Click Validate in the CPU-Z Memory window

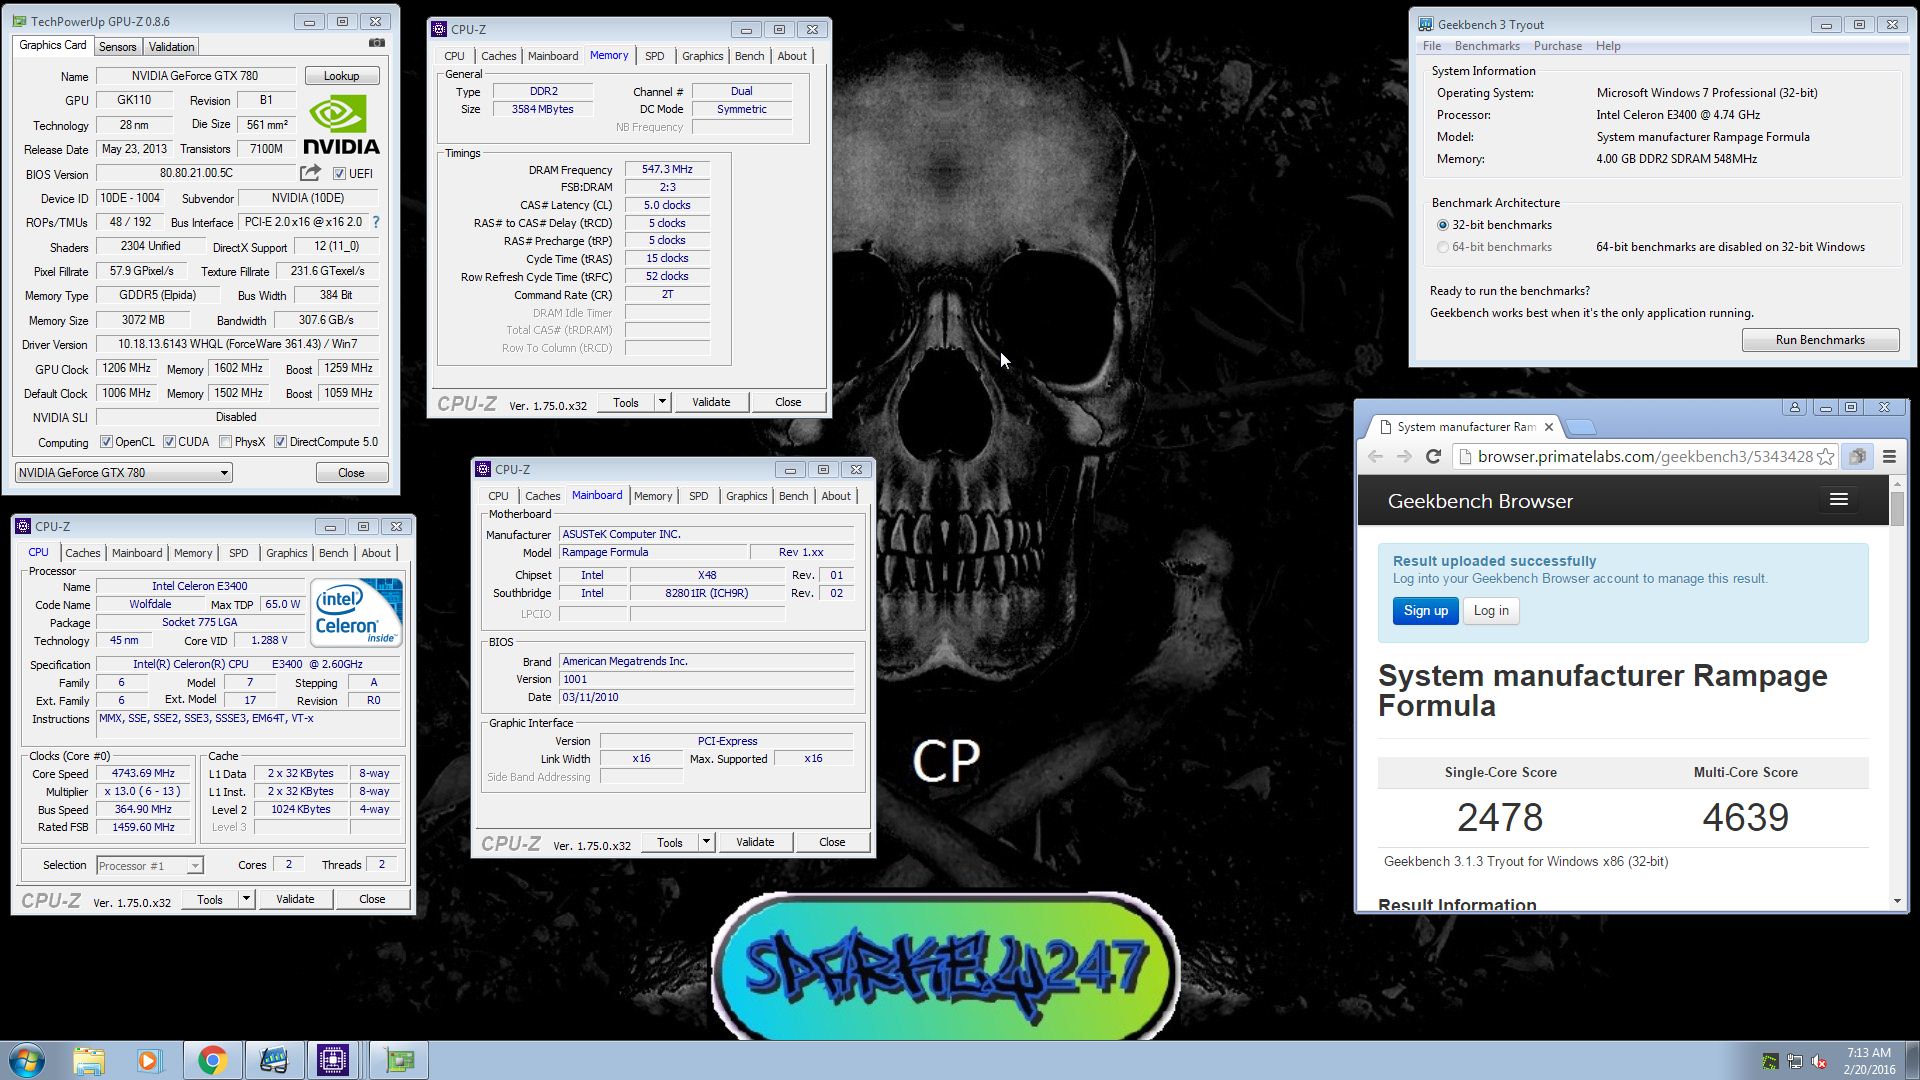tap(711, 402)
